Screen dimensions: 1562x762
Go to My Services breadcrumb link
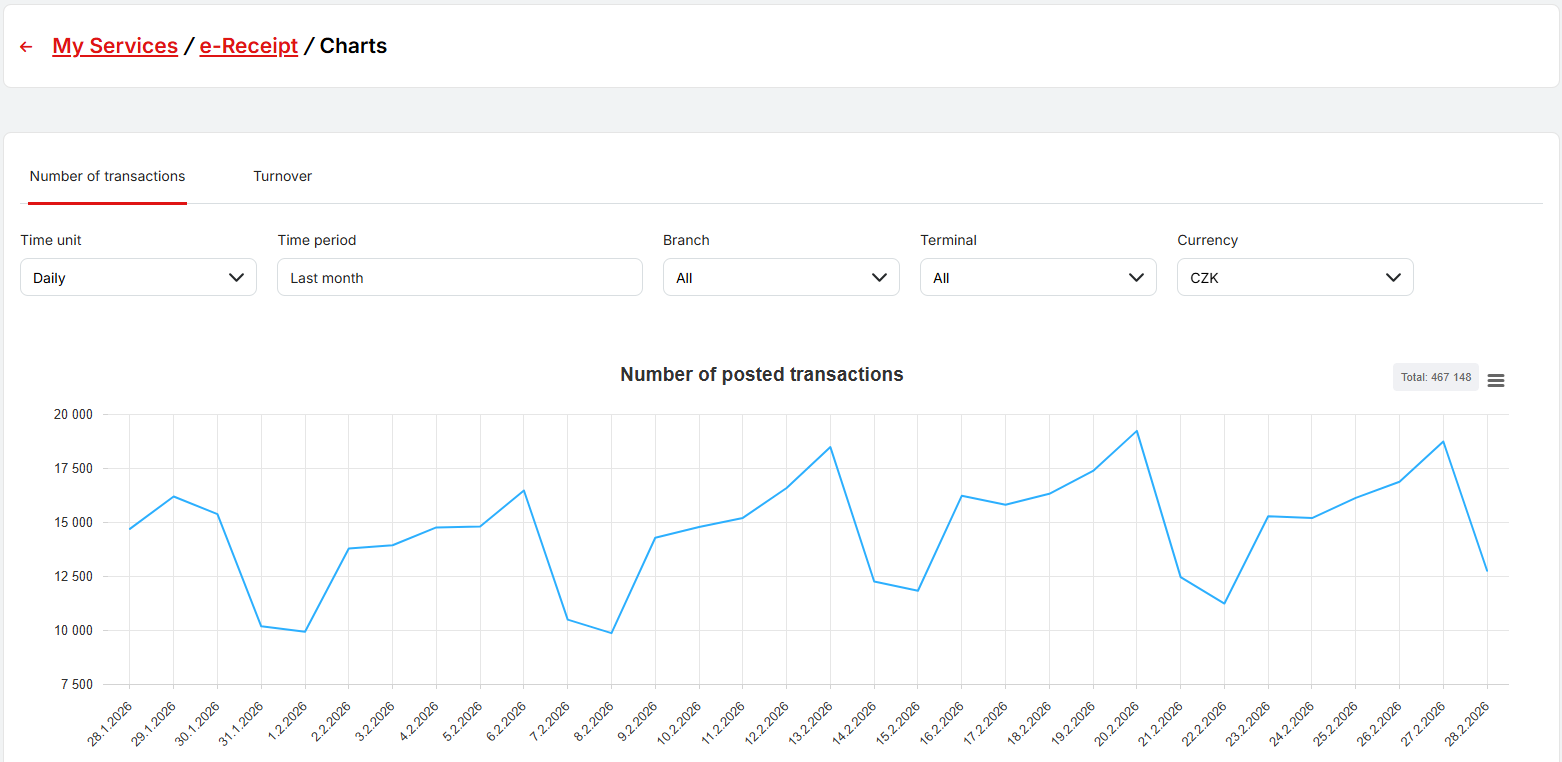pyautogui.click(x=115, y=46)
